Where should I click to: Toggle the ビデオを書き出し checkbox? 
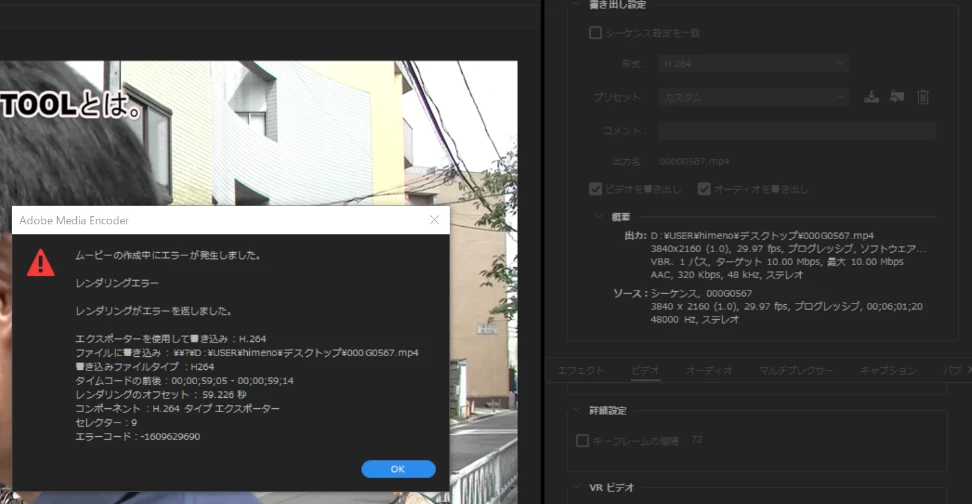[595, 189]
